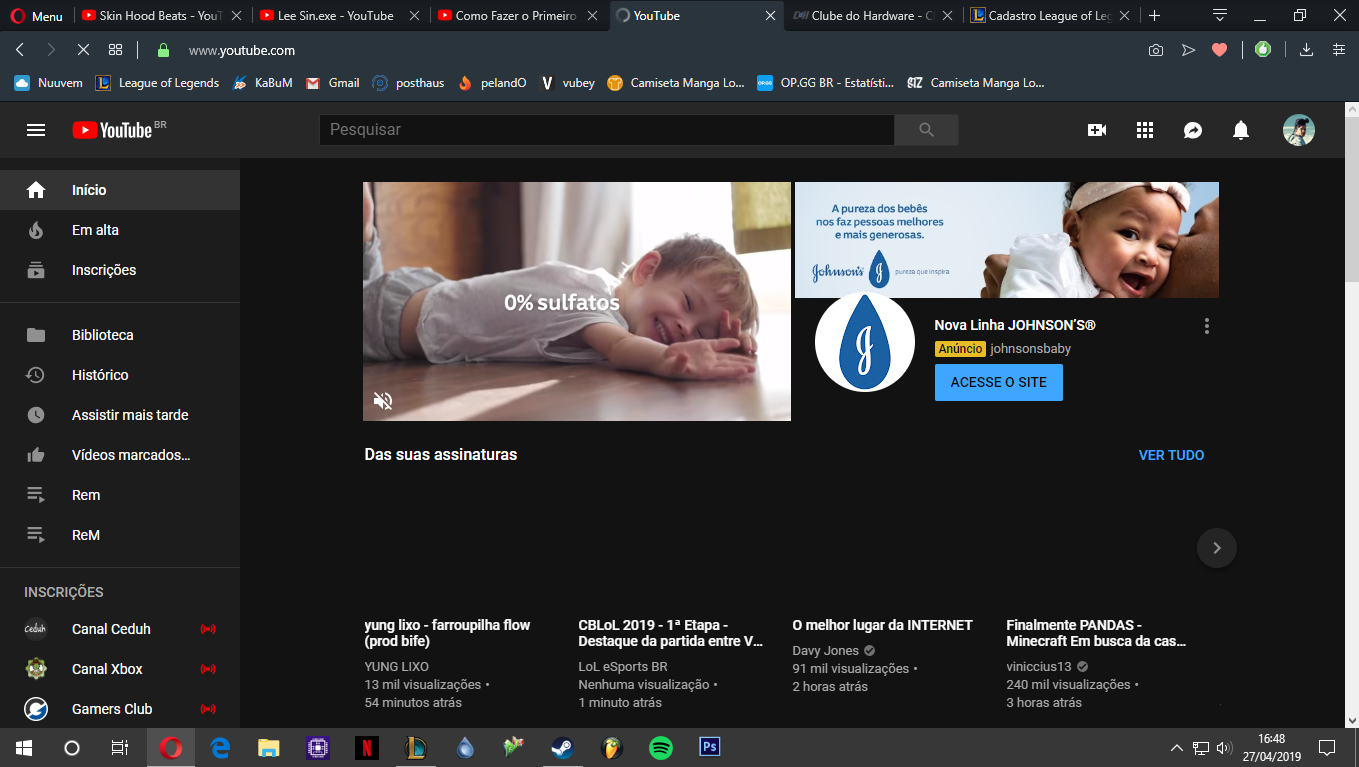Viewport: 1359px width, 767px height.
Task: Open Canal Xbox subscription
Action: tap(120, 669)
